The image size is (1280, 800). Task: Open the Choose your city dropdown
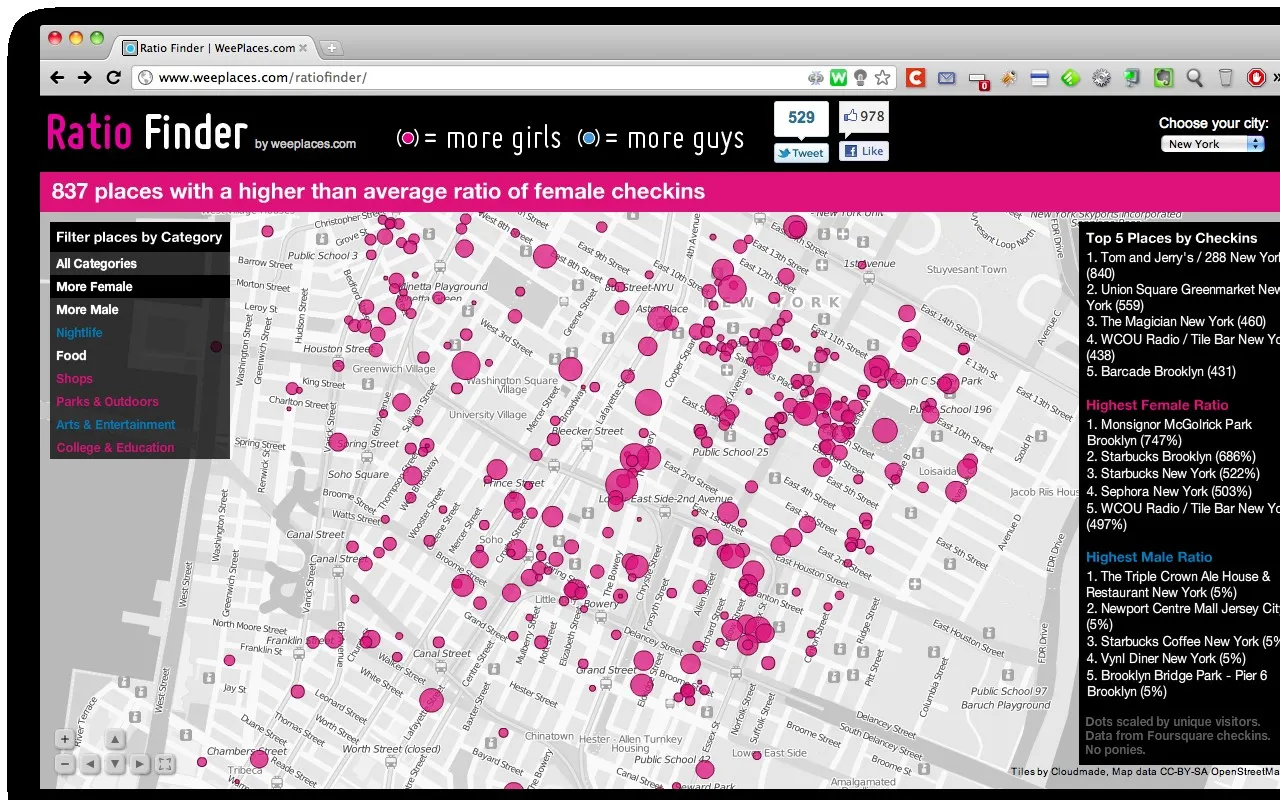point(1214,144)
